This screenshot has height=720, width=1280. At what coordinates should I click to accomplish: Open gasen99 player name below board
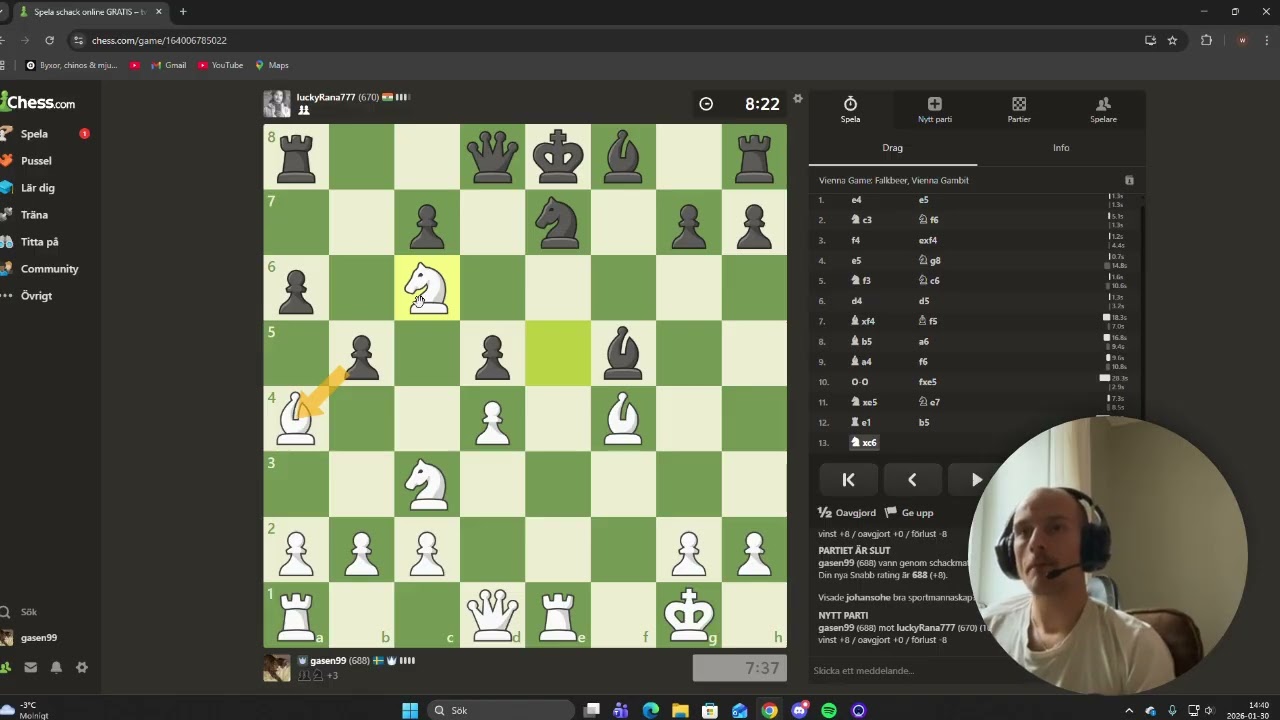328,661
